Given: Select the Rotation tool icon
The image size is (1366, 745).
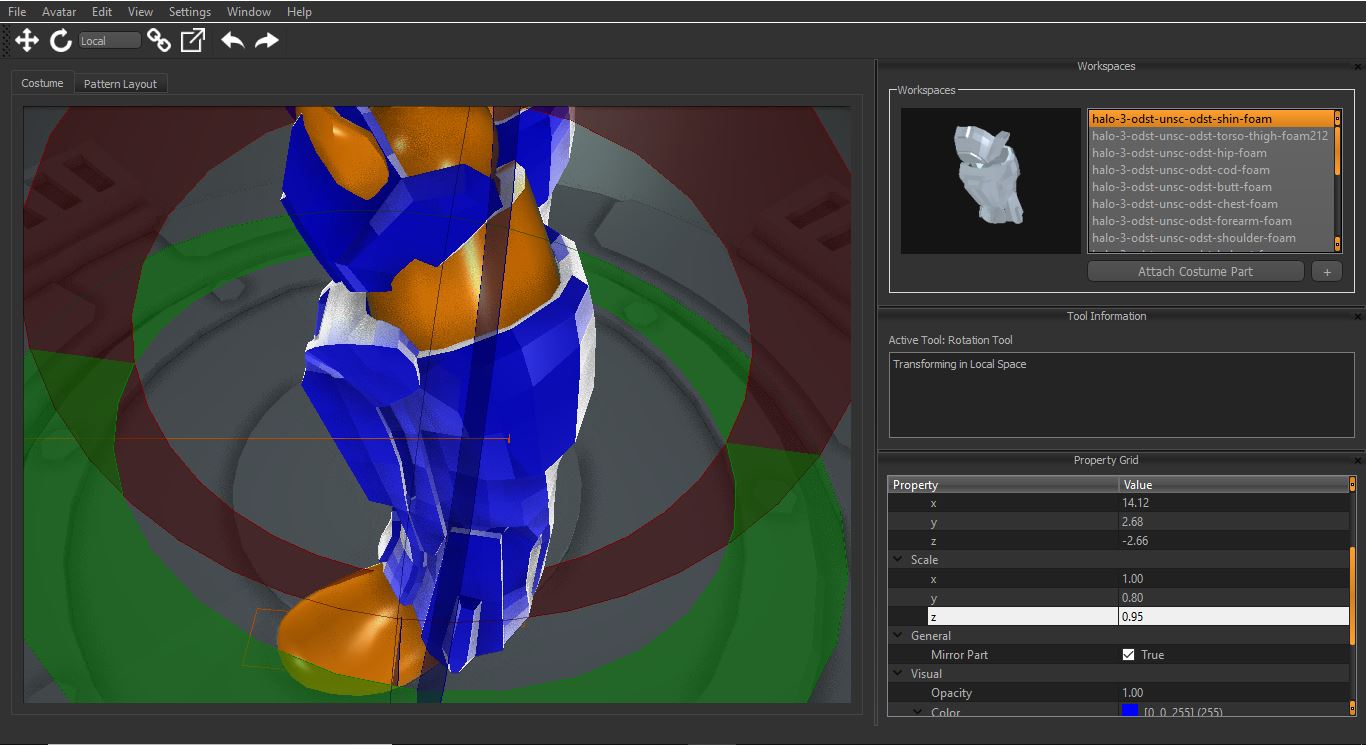Looking at the screenshot, I should tap(61, 40).
